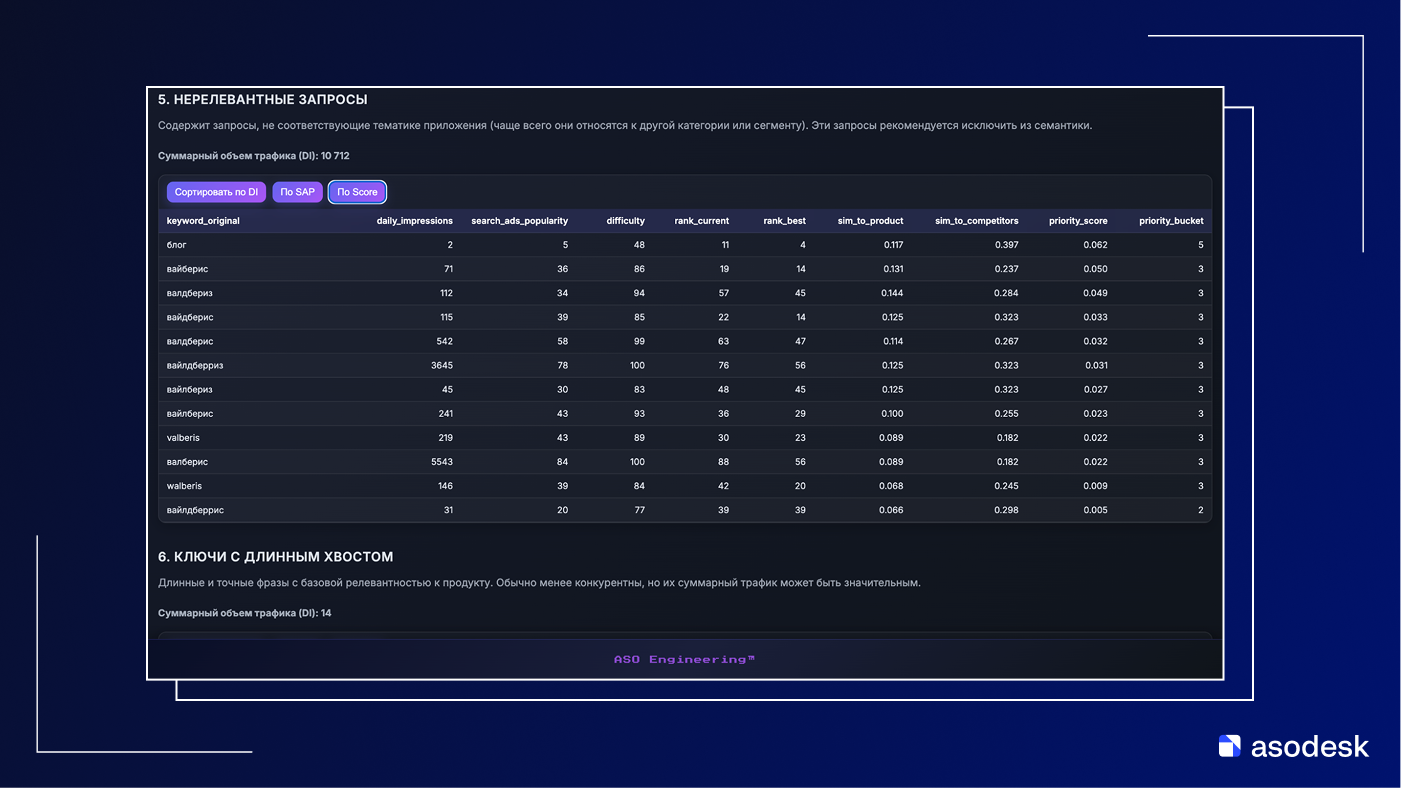The image size is (1401, 788).
Task: Click the '6. КЛЮЧИ С ДЛИННЫМ ХВОСТОМ' heading
Action: [275, 557]
